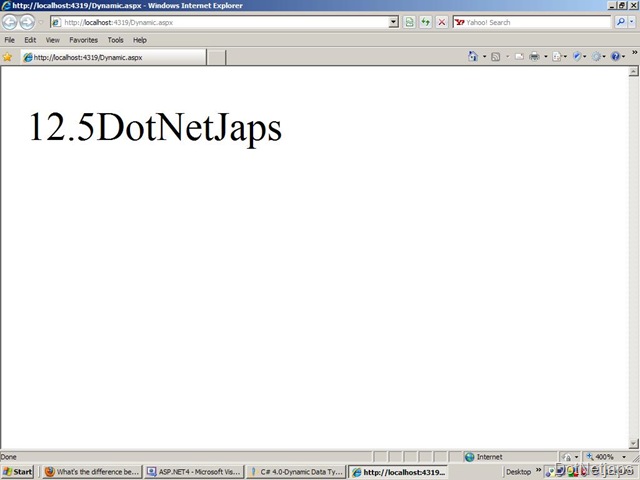This screenshot has height=480, width=640.
Task: Open the search provider dropdown arrow
Action: (x=632, y=22)
